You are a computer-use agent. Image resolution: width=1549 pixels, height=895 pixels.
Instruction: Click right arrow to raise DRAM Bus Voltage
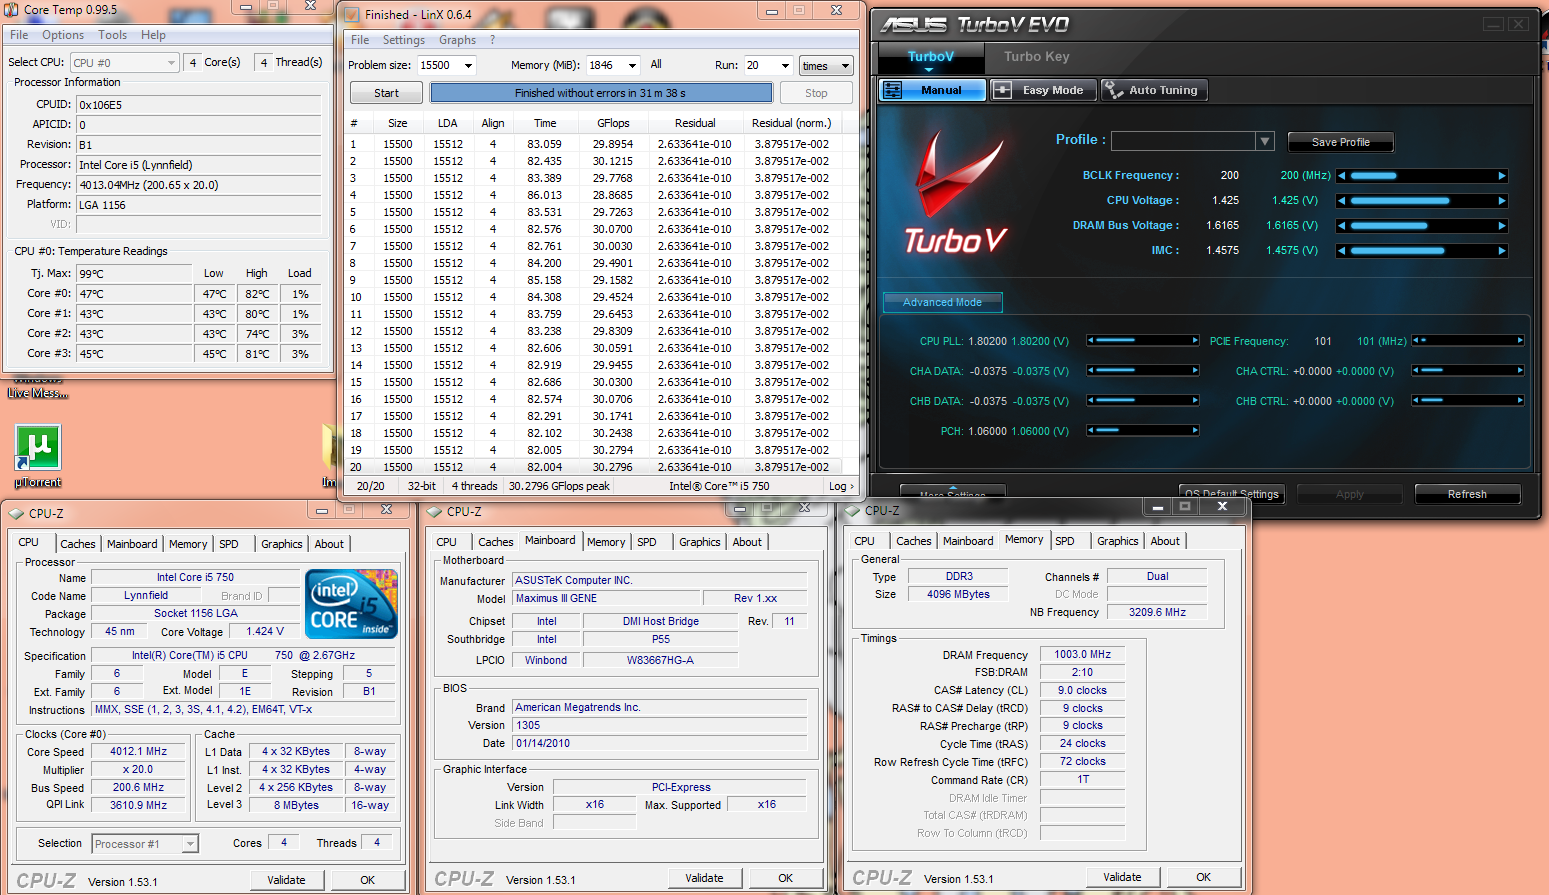(x=1501, y=226)
